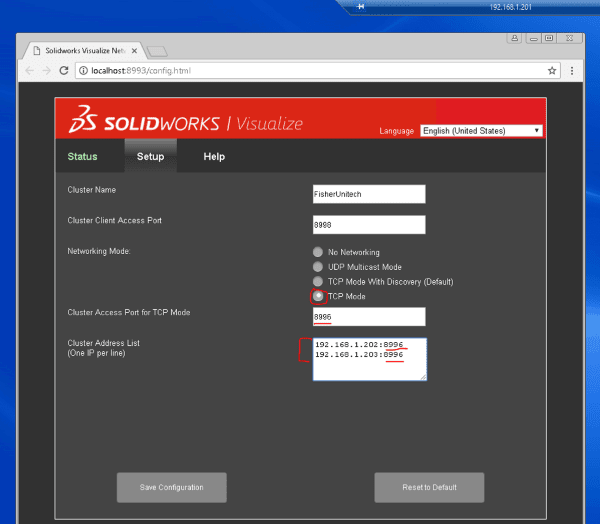Select No Networking mode
Screen dimensions: 600x524
[x=318, y=252]
